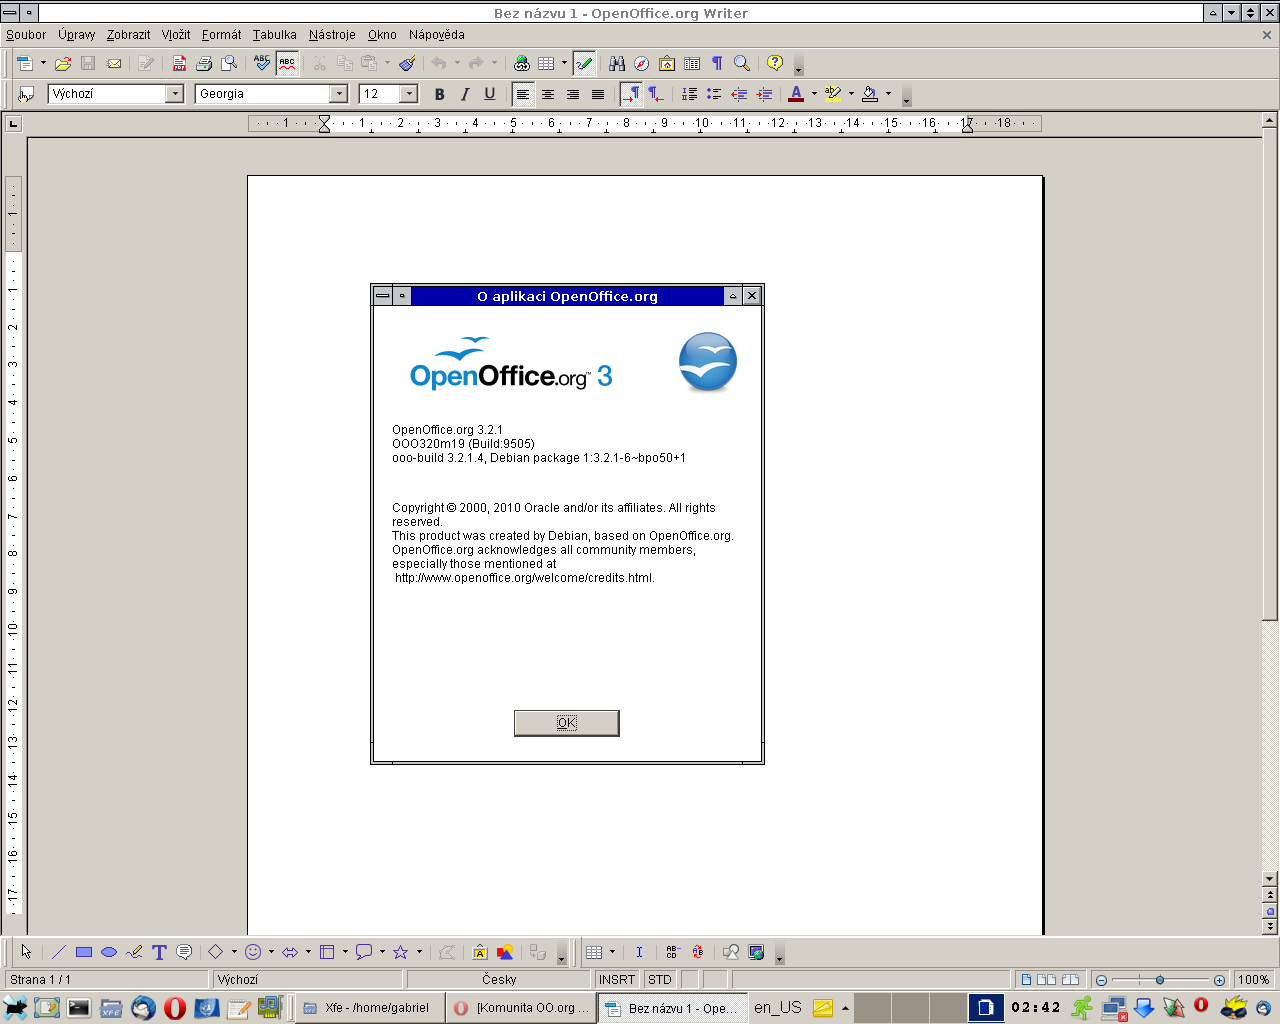Open the Fontwork Gallery icon

480,952
